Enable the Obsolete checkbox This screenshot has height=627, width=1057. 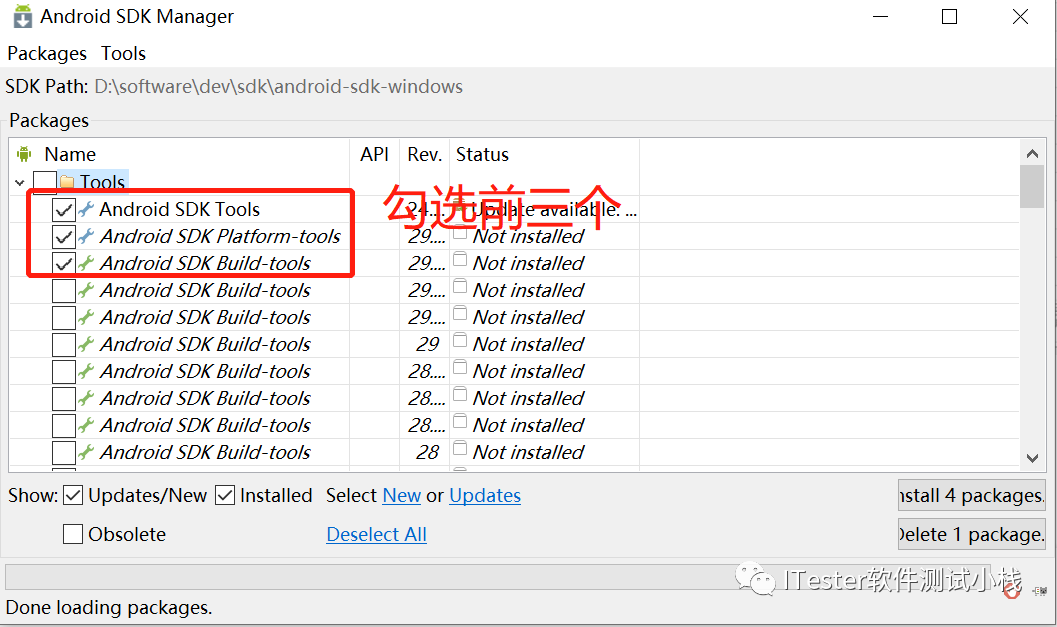tap(73, 534)
